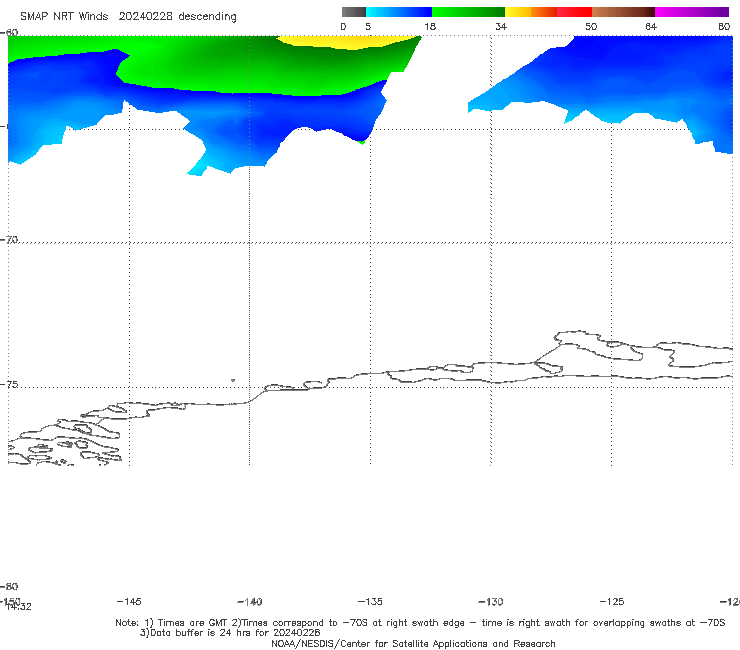Click the latitude label '-70'
This screenshot has height=650, width=740.
(9, 239)
